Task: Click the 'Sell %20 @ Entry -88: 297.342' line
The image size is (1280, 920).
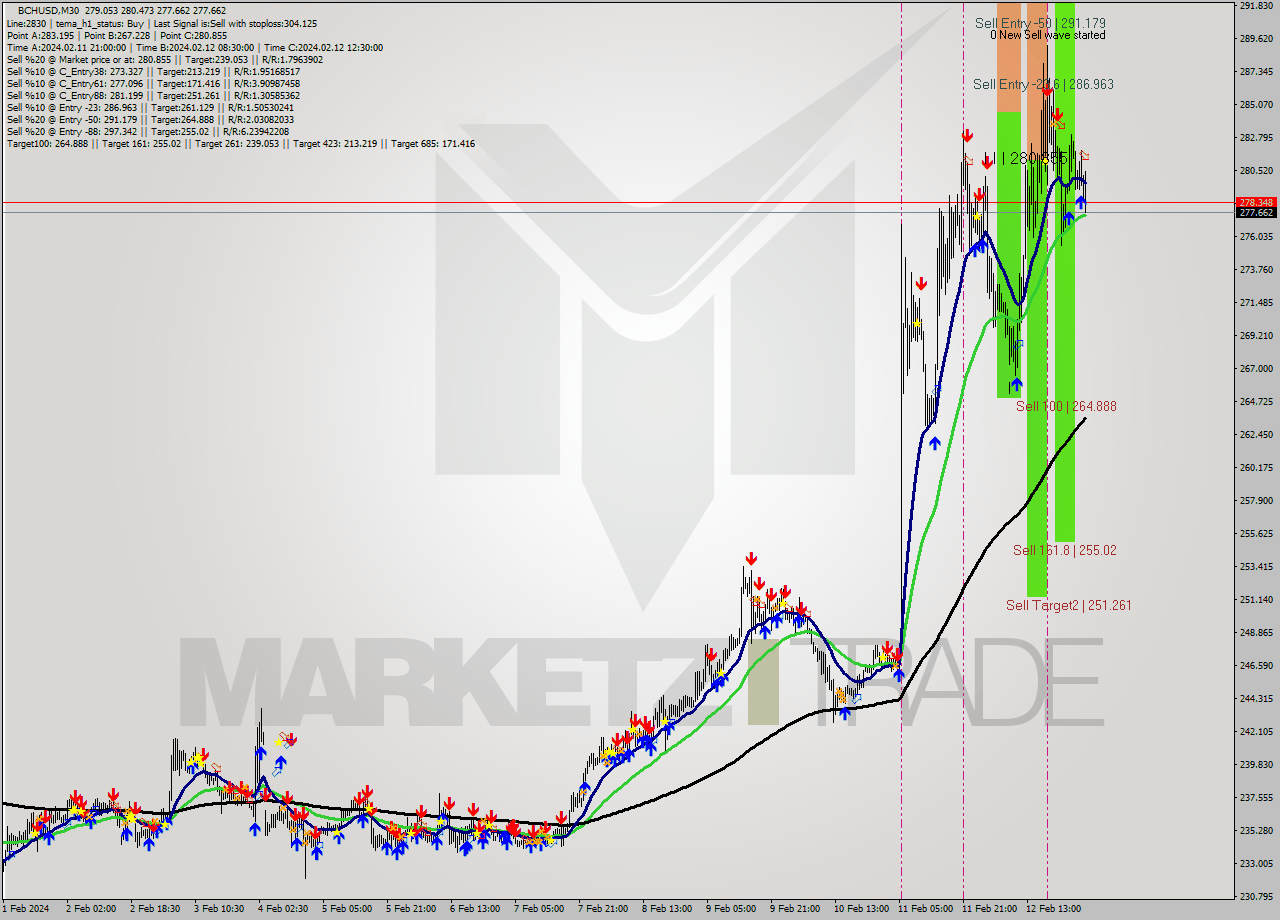Action: pos(148,131)
